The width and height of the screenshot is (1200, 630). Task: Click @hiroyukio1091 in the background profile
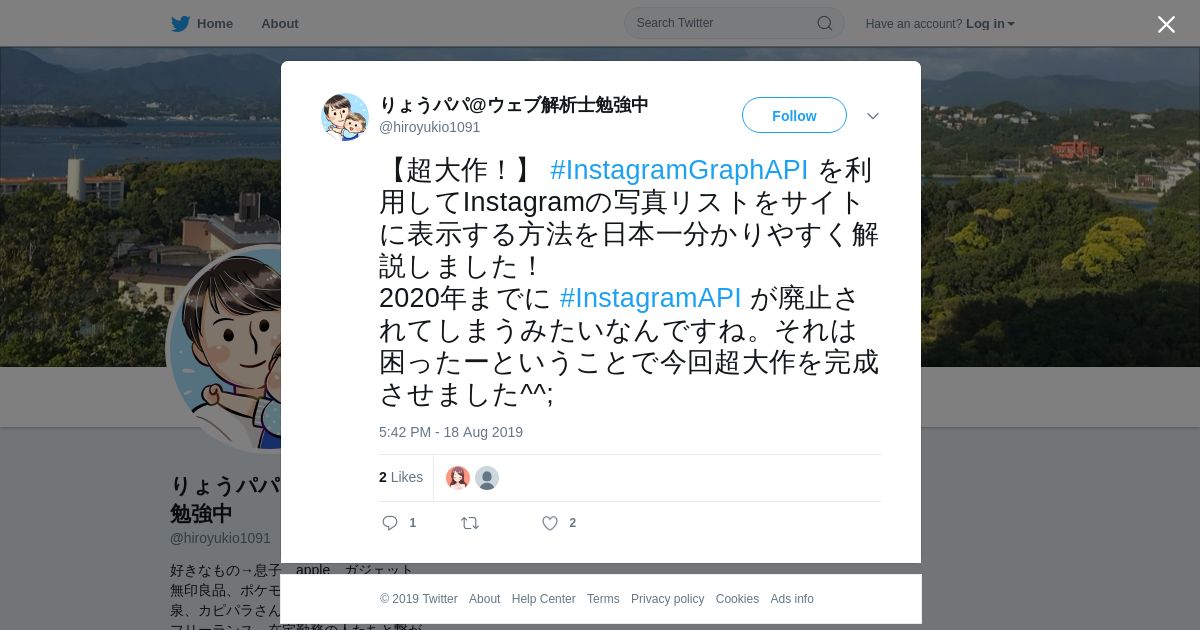(x=220, y=538)
